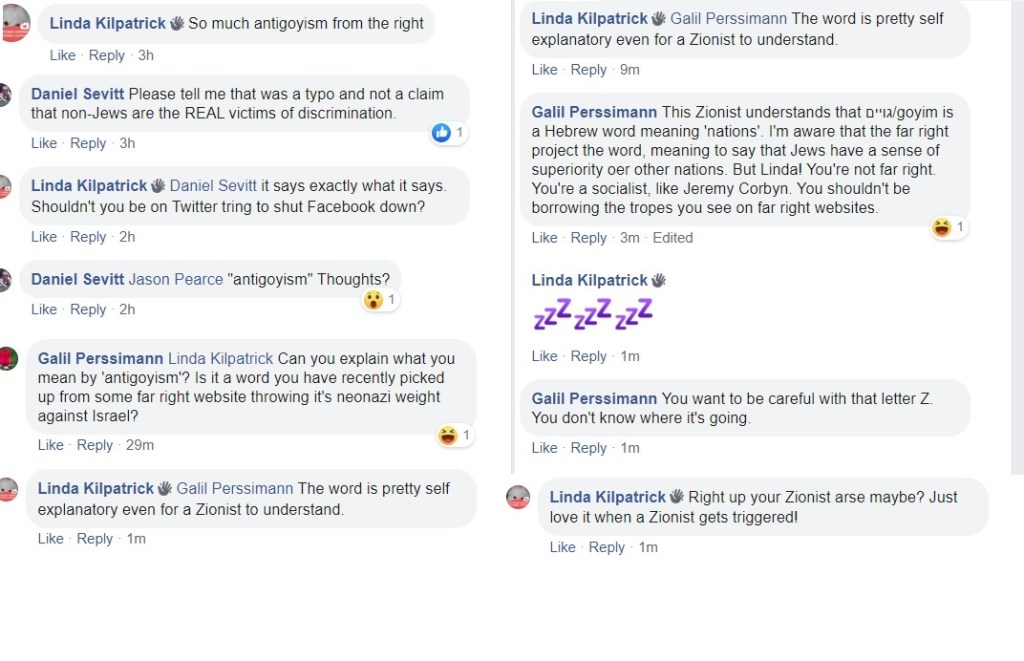Reply to Daniel Sevitt's "Please tell me" comment
Viewport: 1024px width, 661px height.
tap(88, 143)
